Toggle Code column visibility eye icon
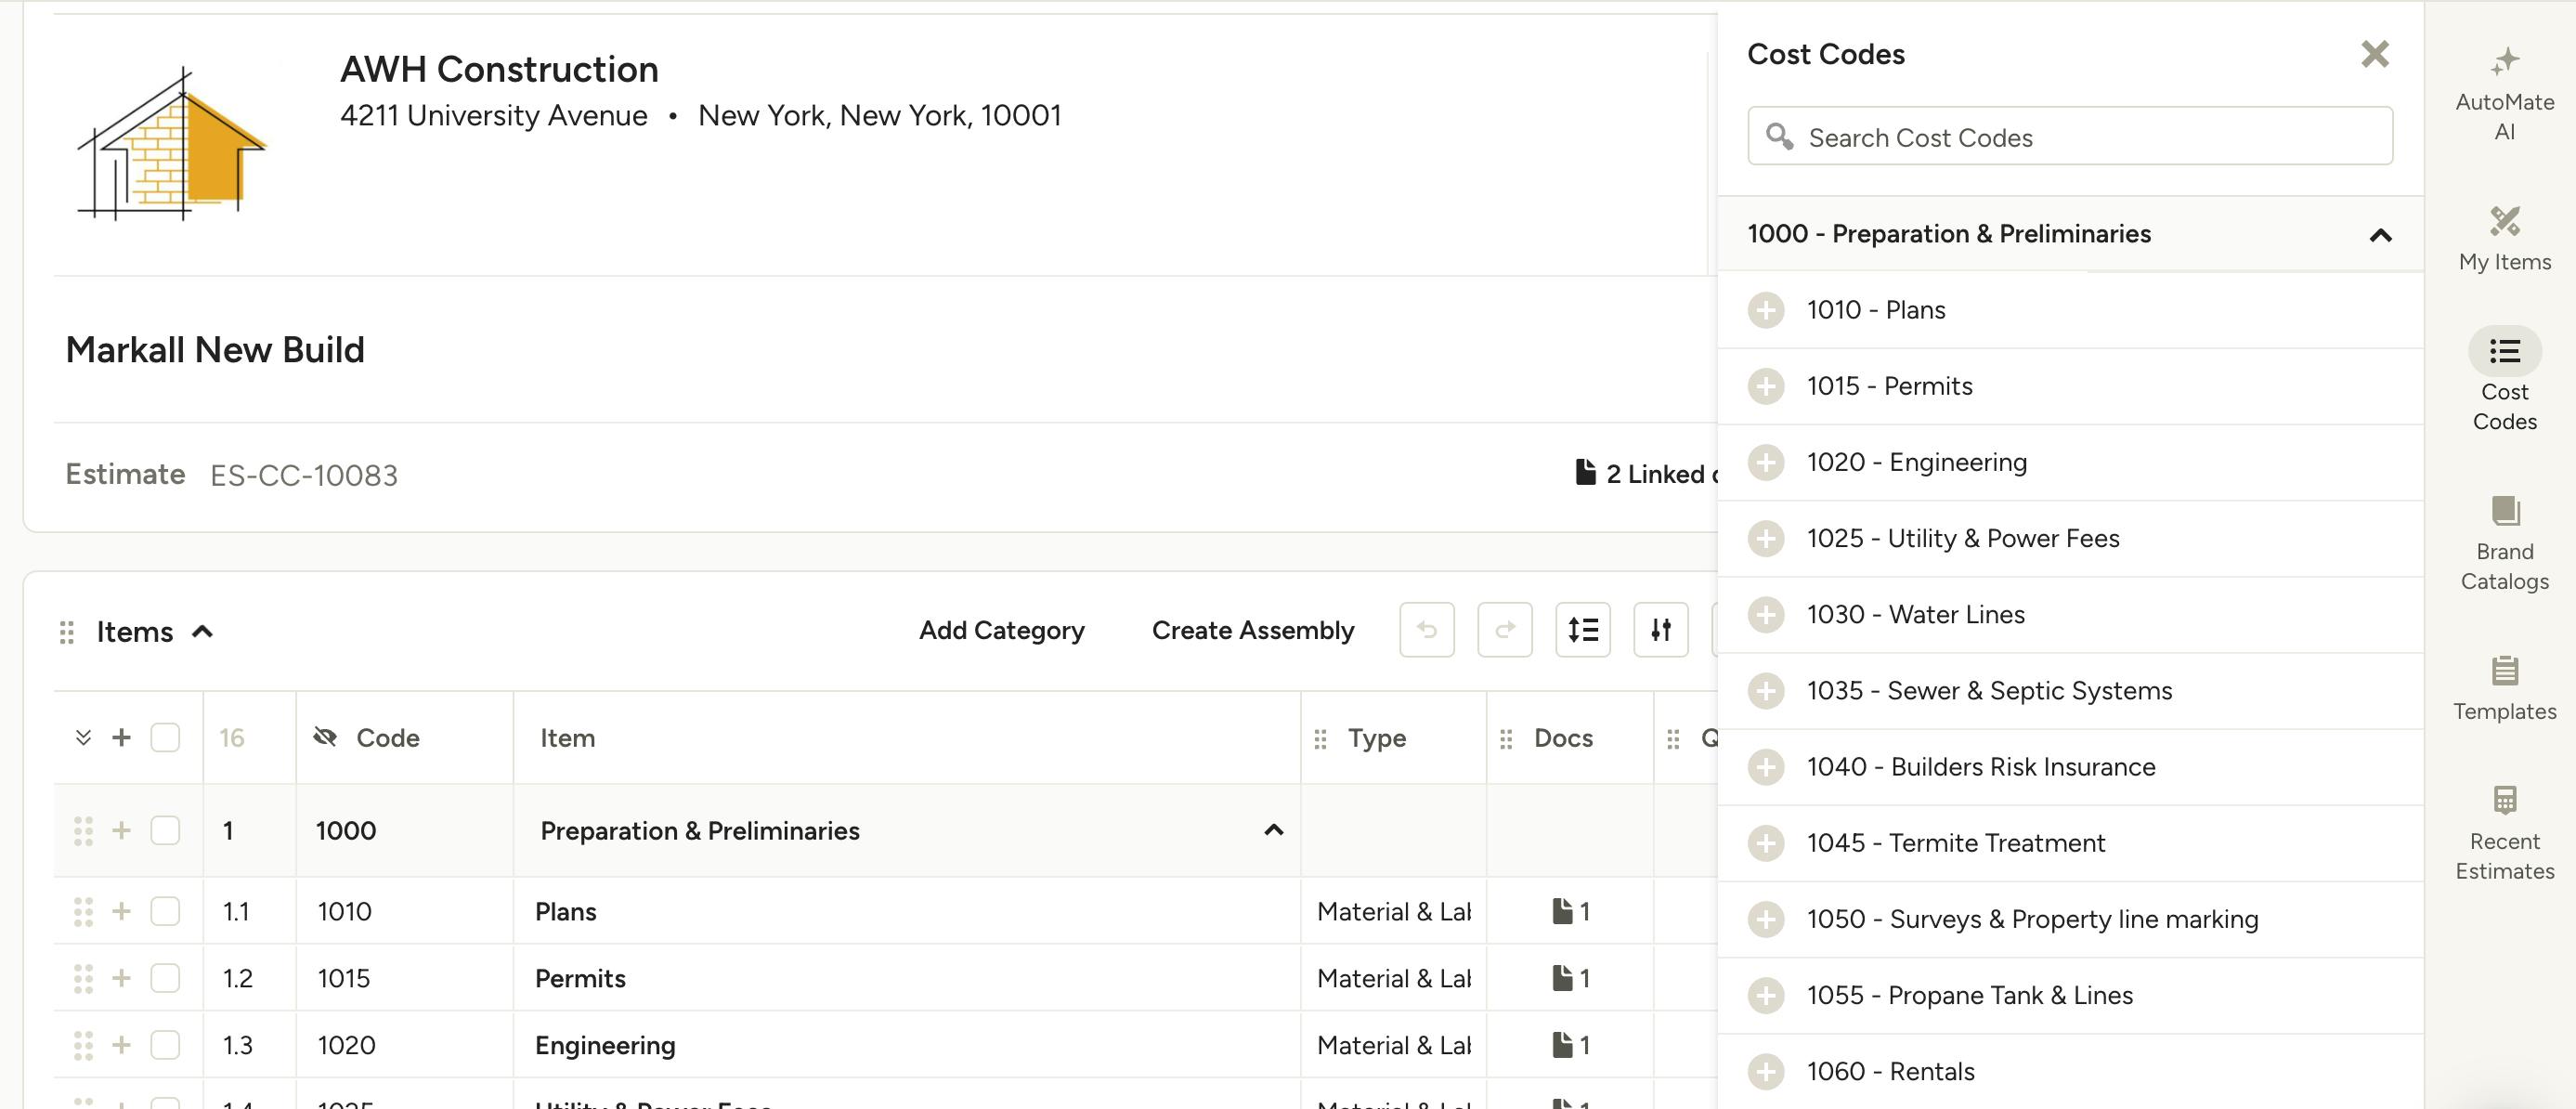 tap(324, 738)
